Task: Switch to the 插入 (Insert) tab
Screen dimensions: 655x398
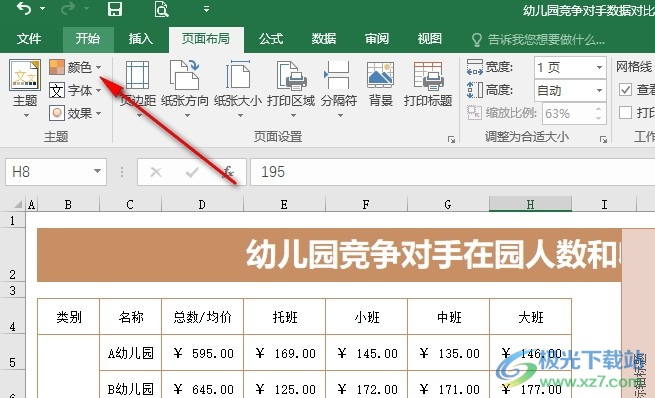Action: pyautogui.click(x=141, y=39)
